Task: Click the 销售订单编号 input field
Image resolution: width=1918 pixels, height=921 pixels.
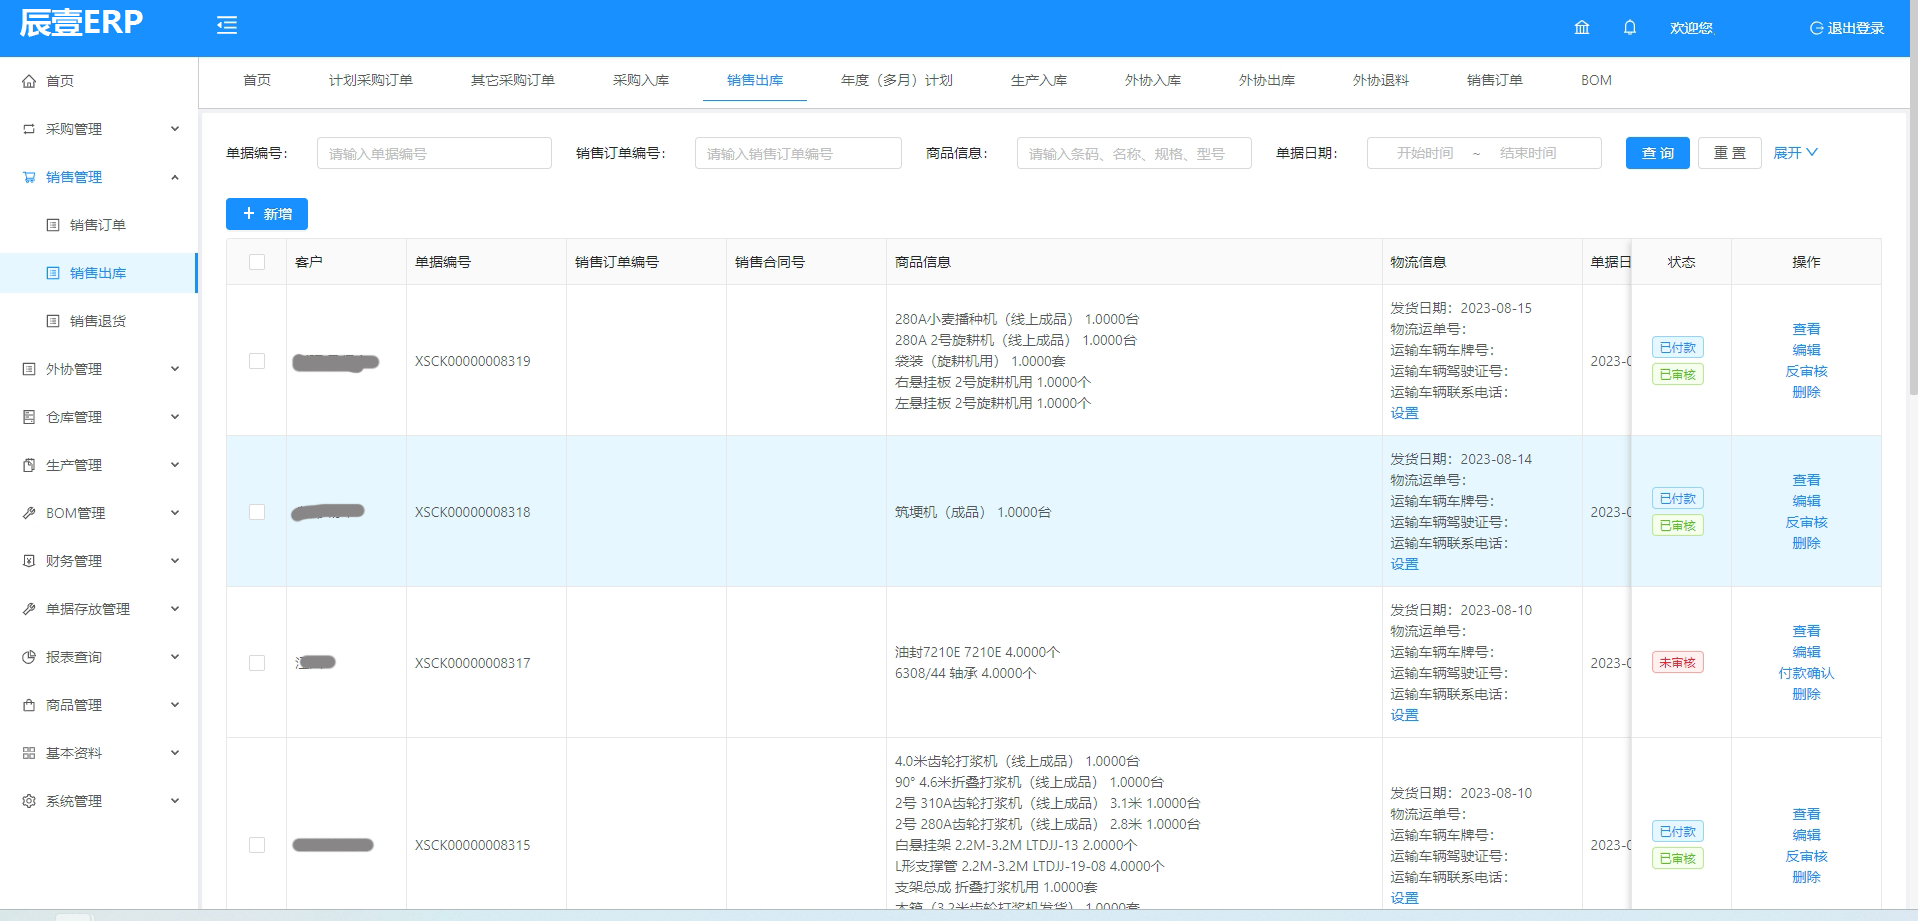Action: click(x=798, y=153)
